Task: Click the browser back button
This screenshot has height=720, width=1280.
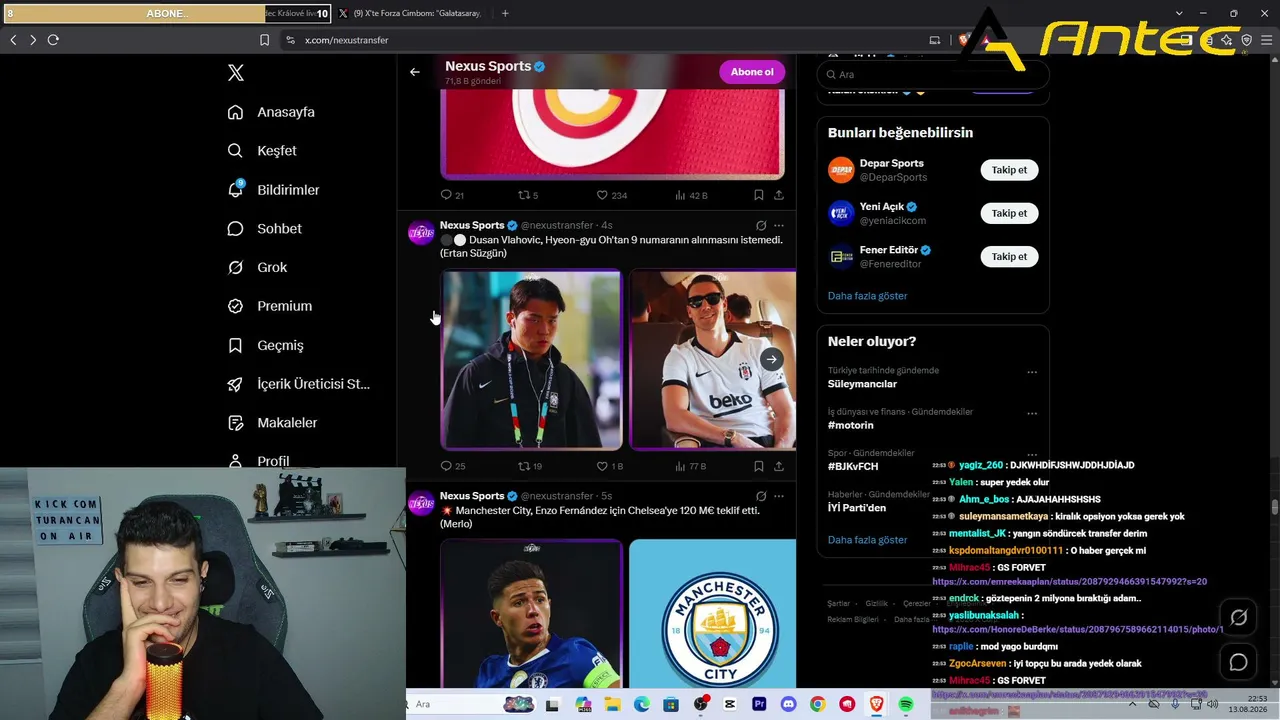Action: point(13,40)
